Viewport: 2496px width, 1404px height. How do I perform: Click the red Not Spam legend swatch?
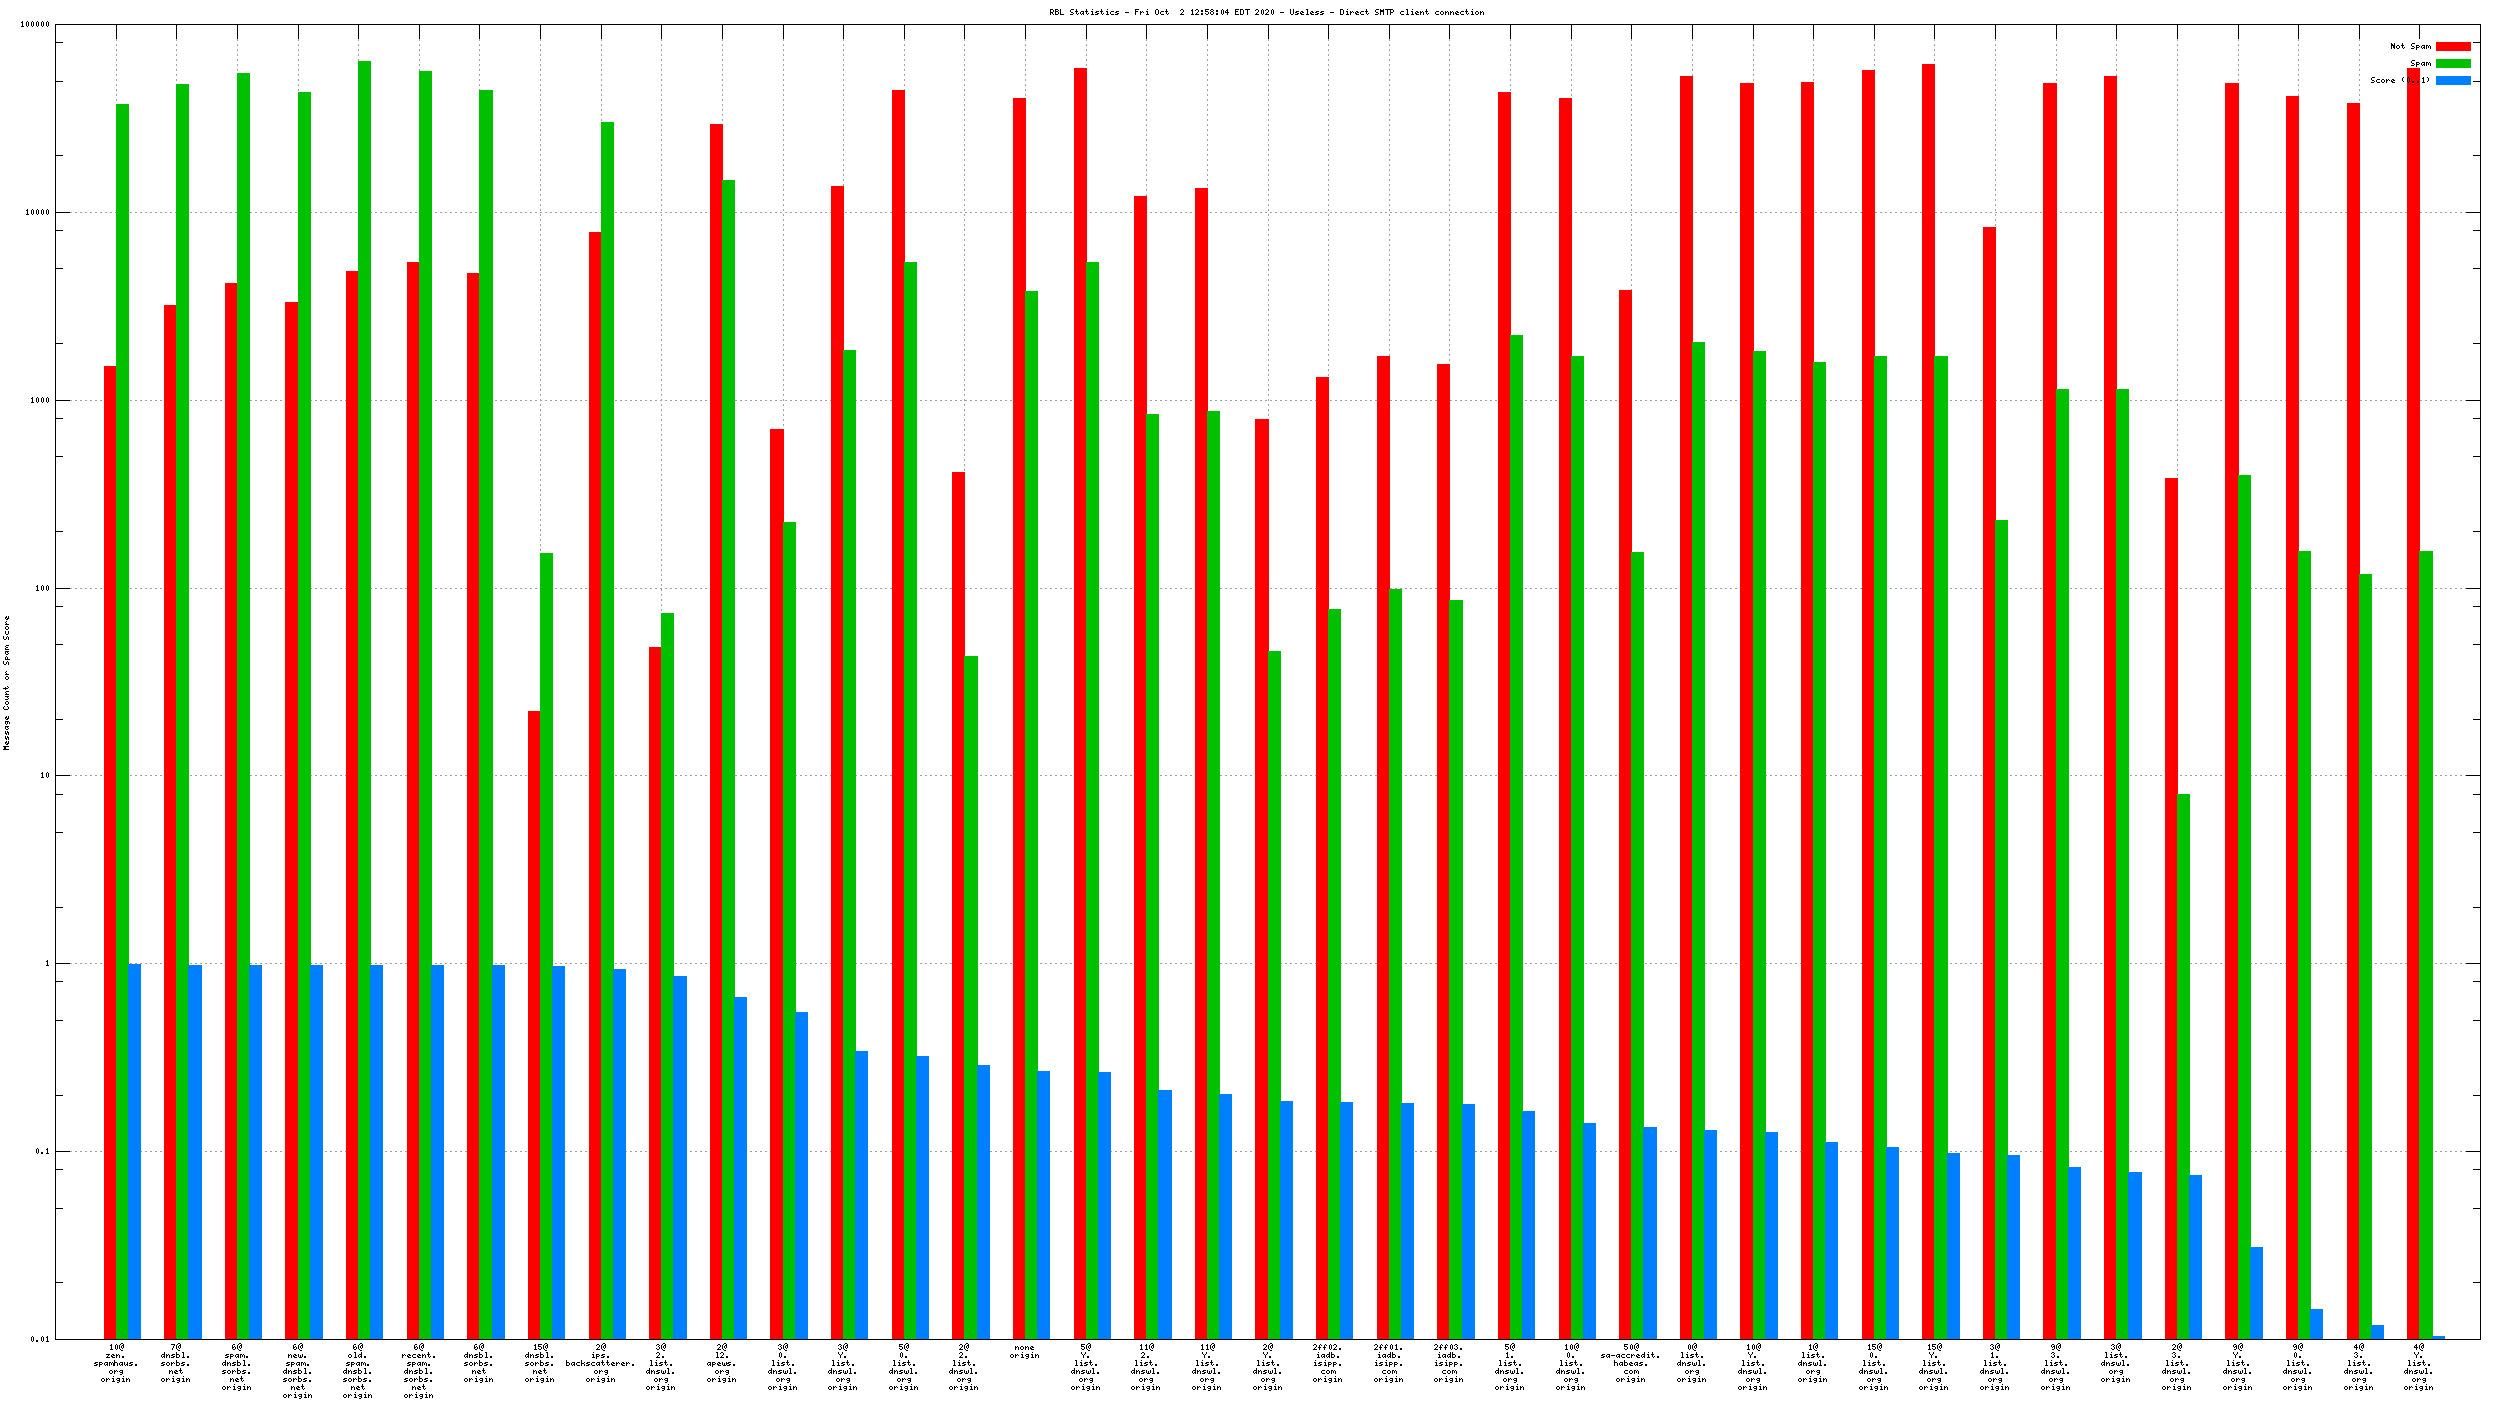point(2452,46)
